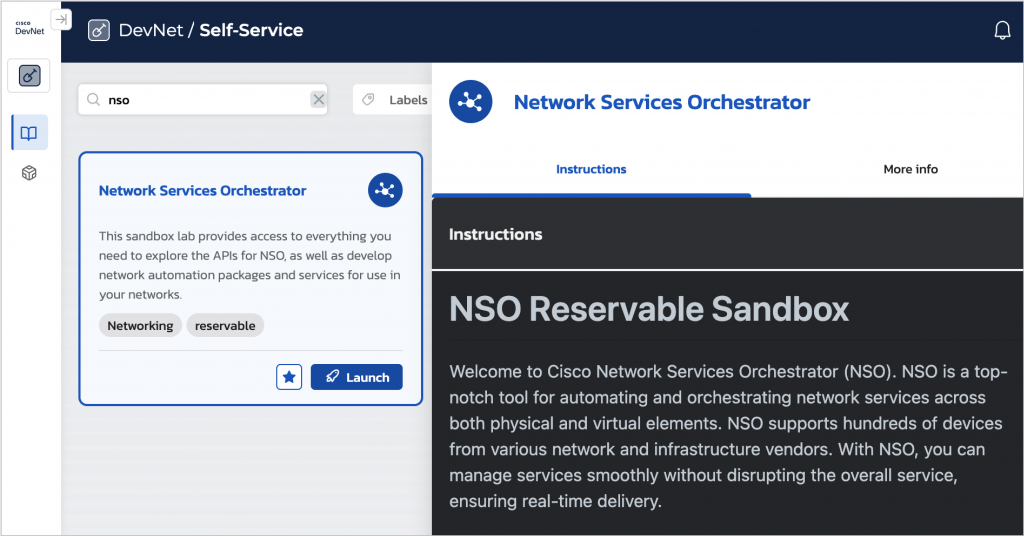Click the network icon in the details panel header
This screenshot has width=1024, height=536.
coord(470,102)
